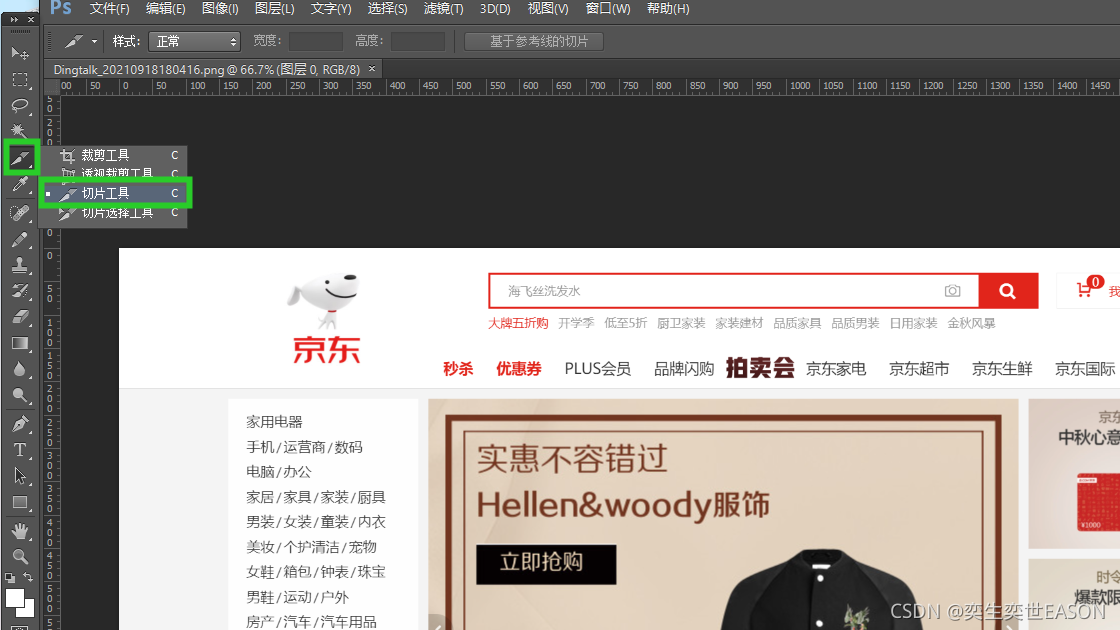Click the Slice tool in the toolbar

point(21,158)
